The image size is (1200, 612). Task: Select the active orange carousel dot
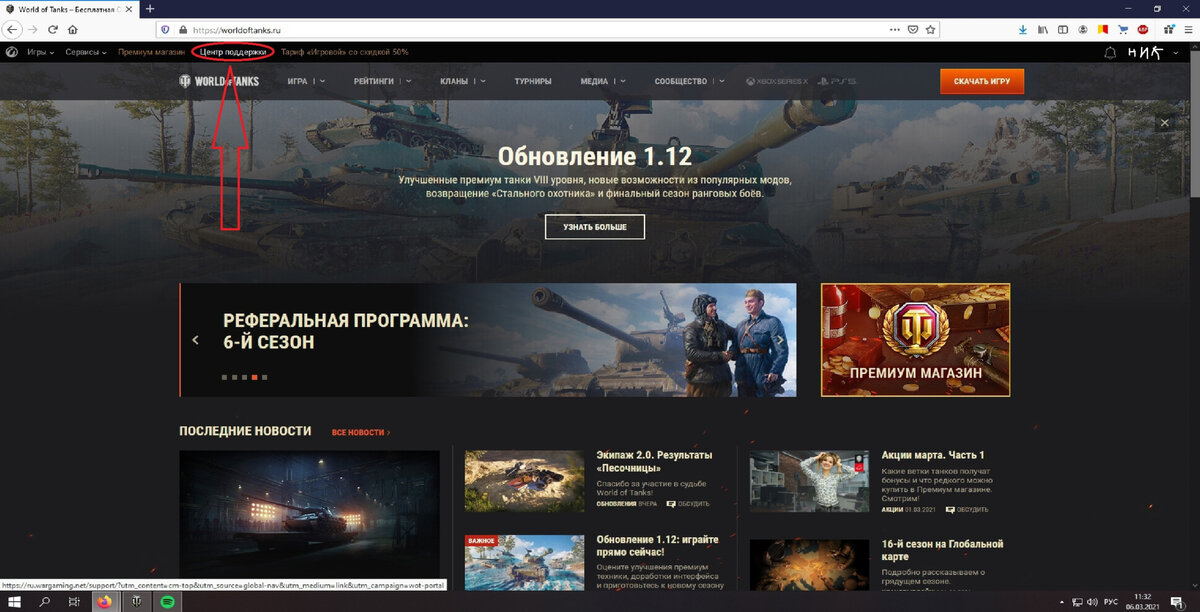[254, 377]
